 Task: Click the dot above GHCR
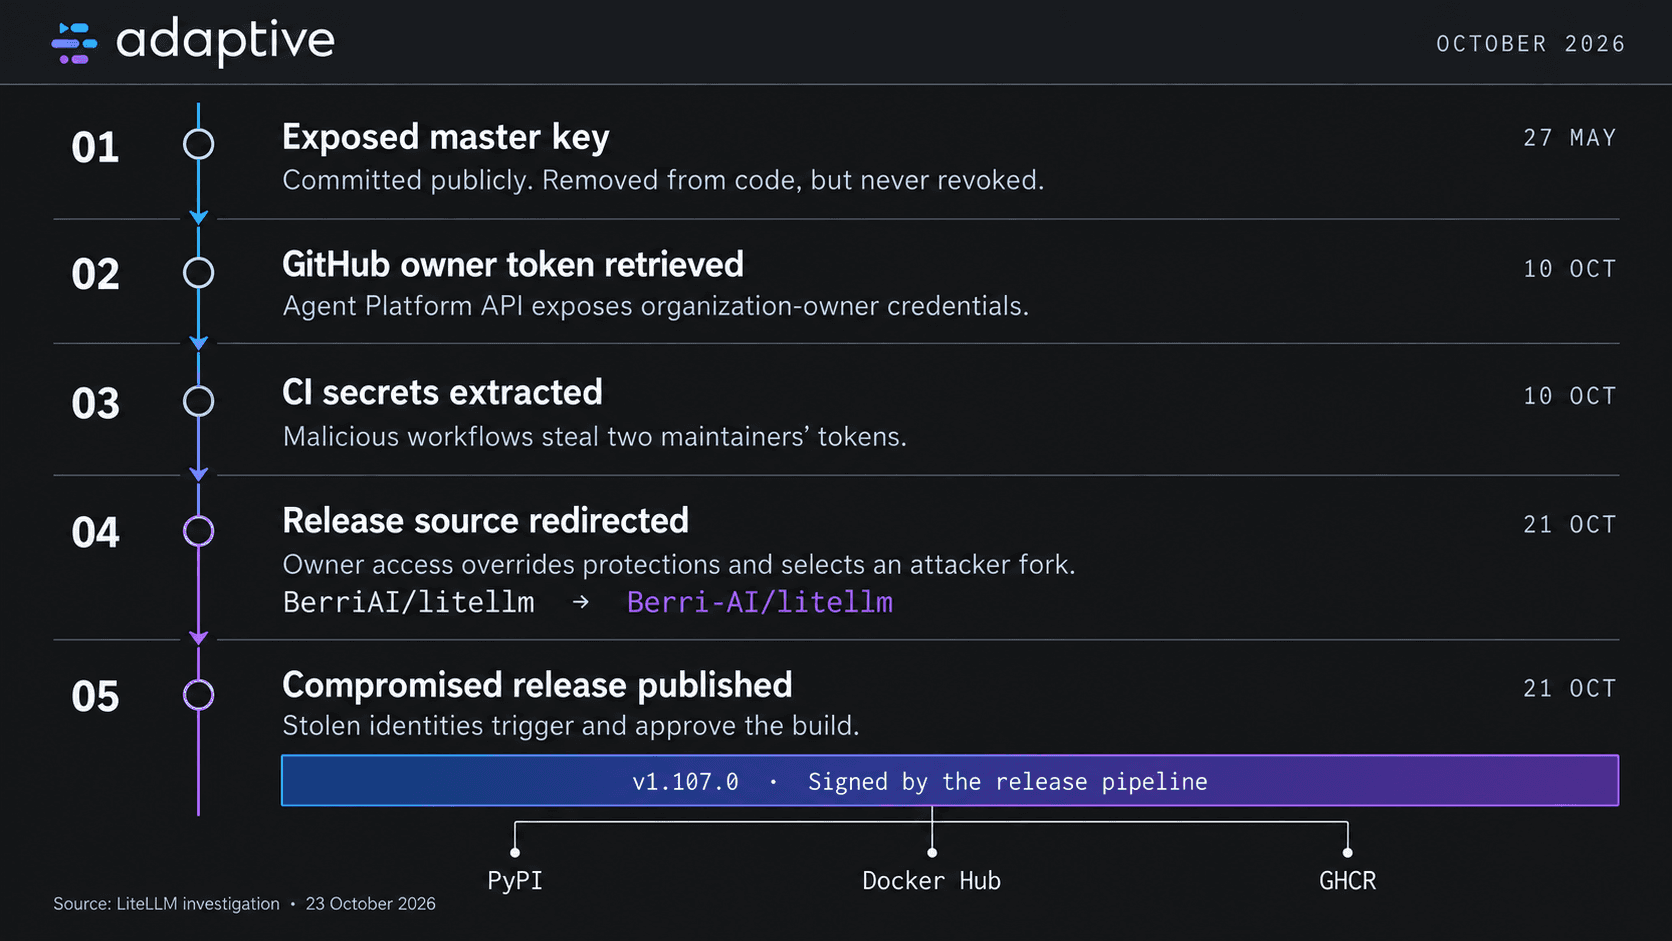pyautogui.click(x=1348, y=853)
